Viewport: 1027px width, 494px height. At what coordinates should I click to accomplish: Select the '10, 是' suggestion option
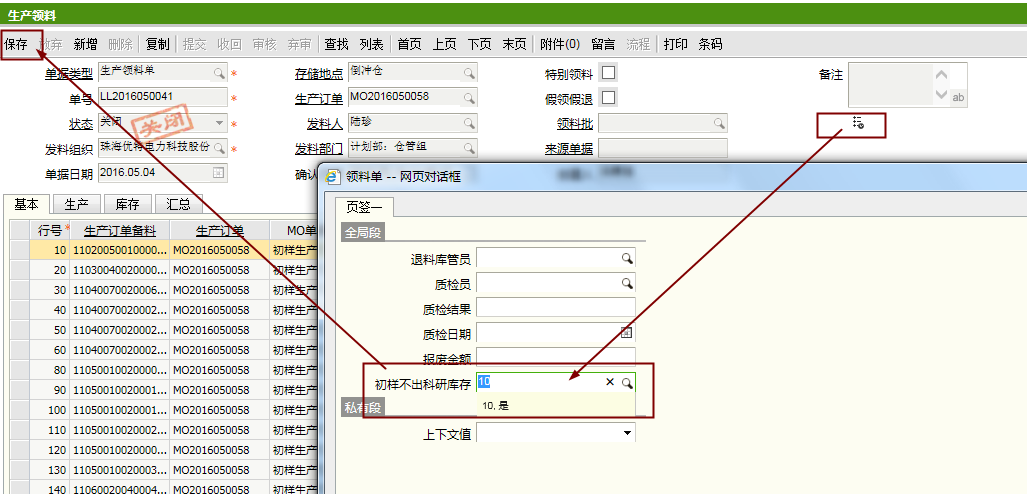coord(496,406)
